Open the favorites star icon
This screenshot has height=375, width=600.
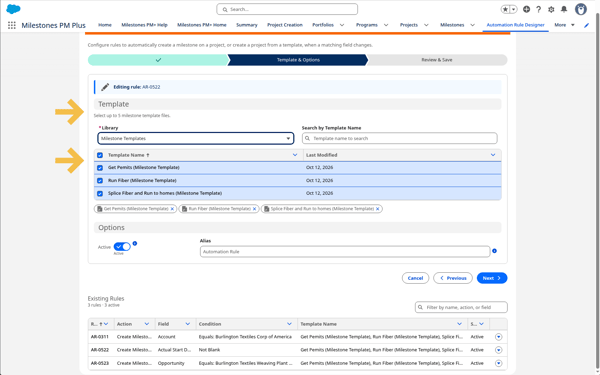[x=505, y=9]
